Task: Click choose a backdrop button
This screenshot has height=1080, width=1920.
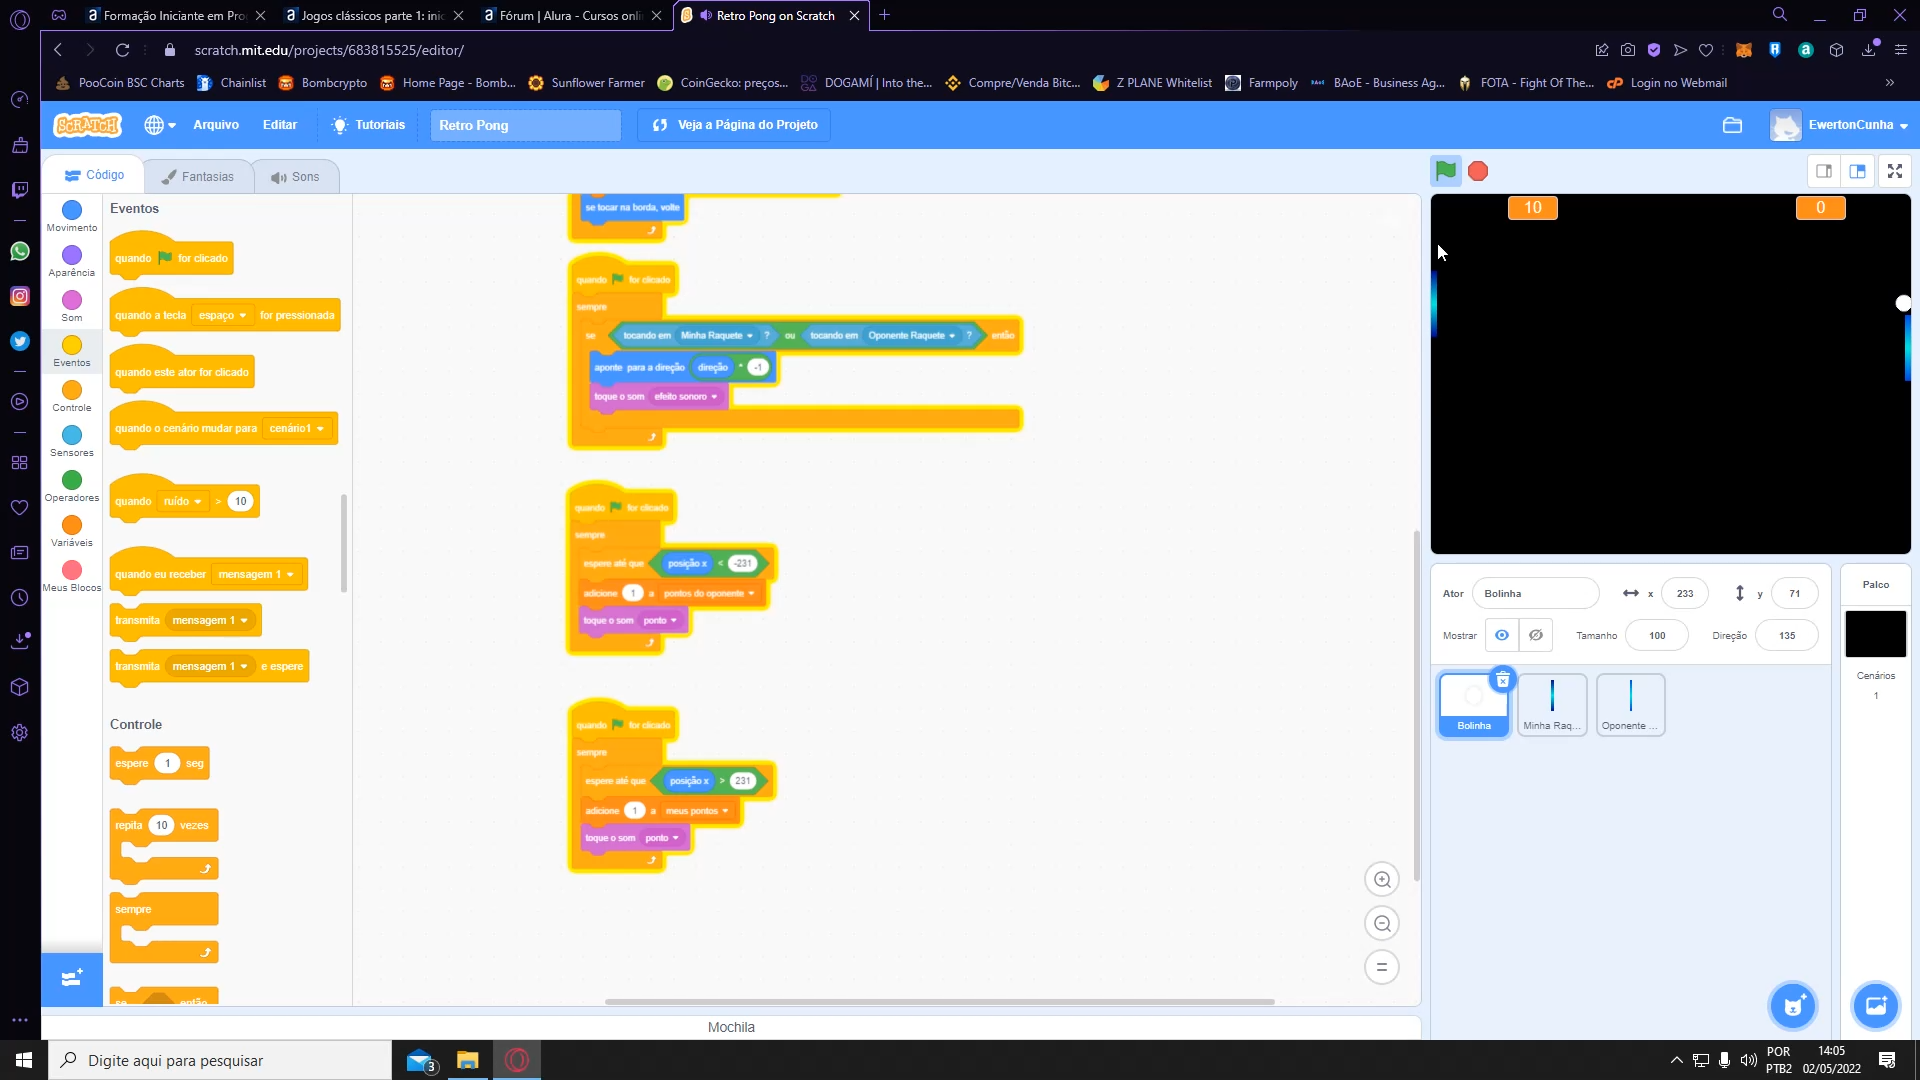Action: pyautogui.click(x=1875, y=1006)
